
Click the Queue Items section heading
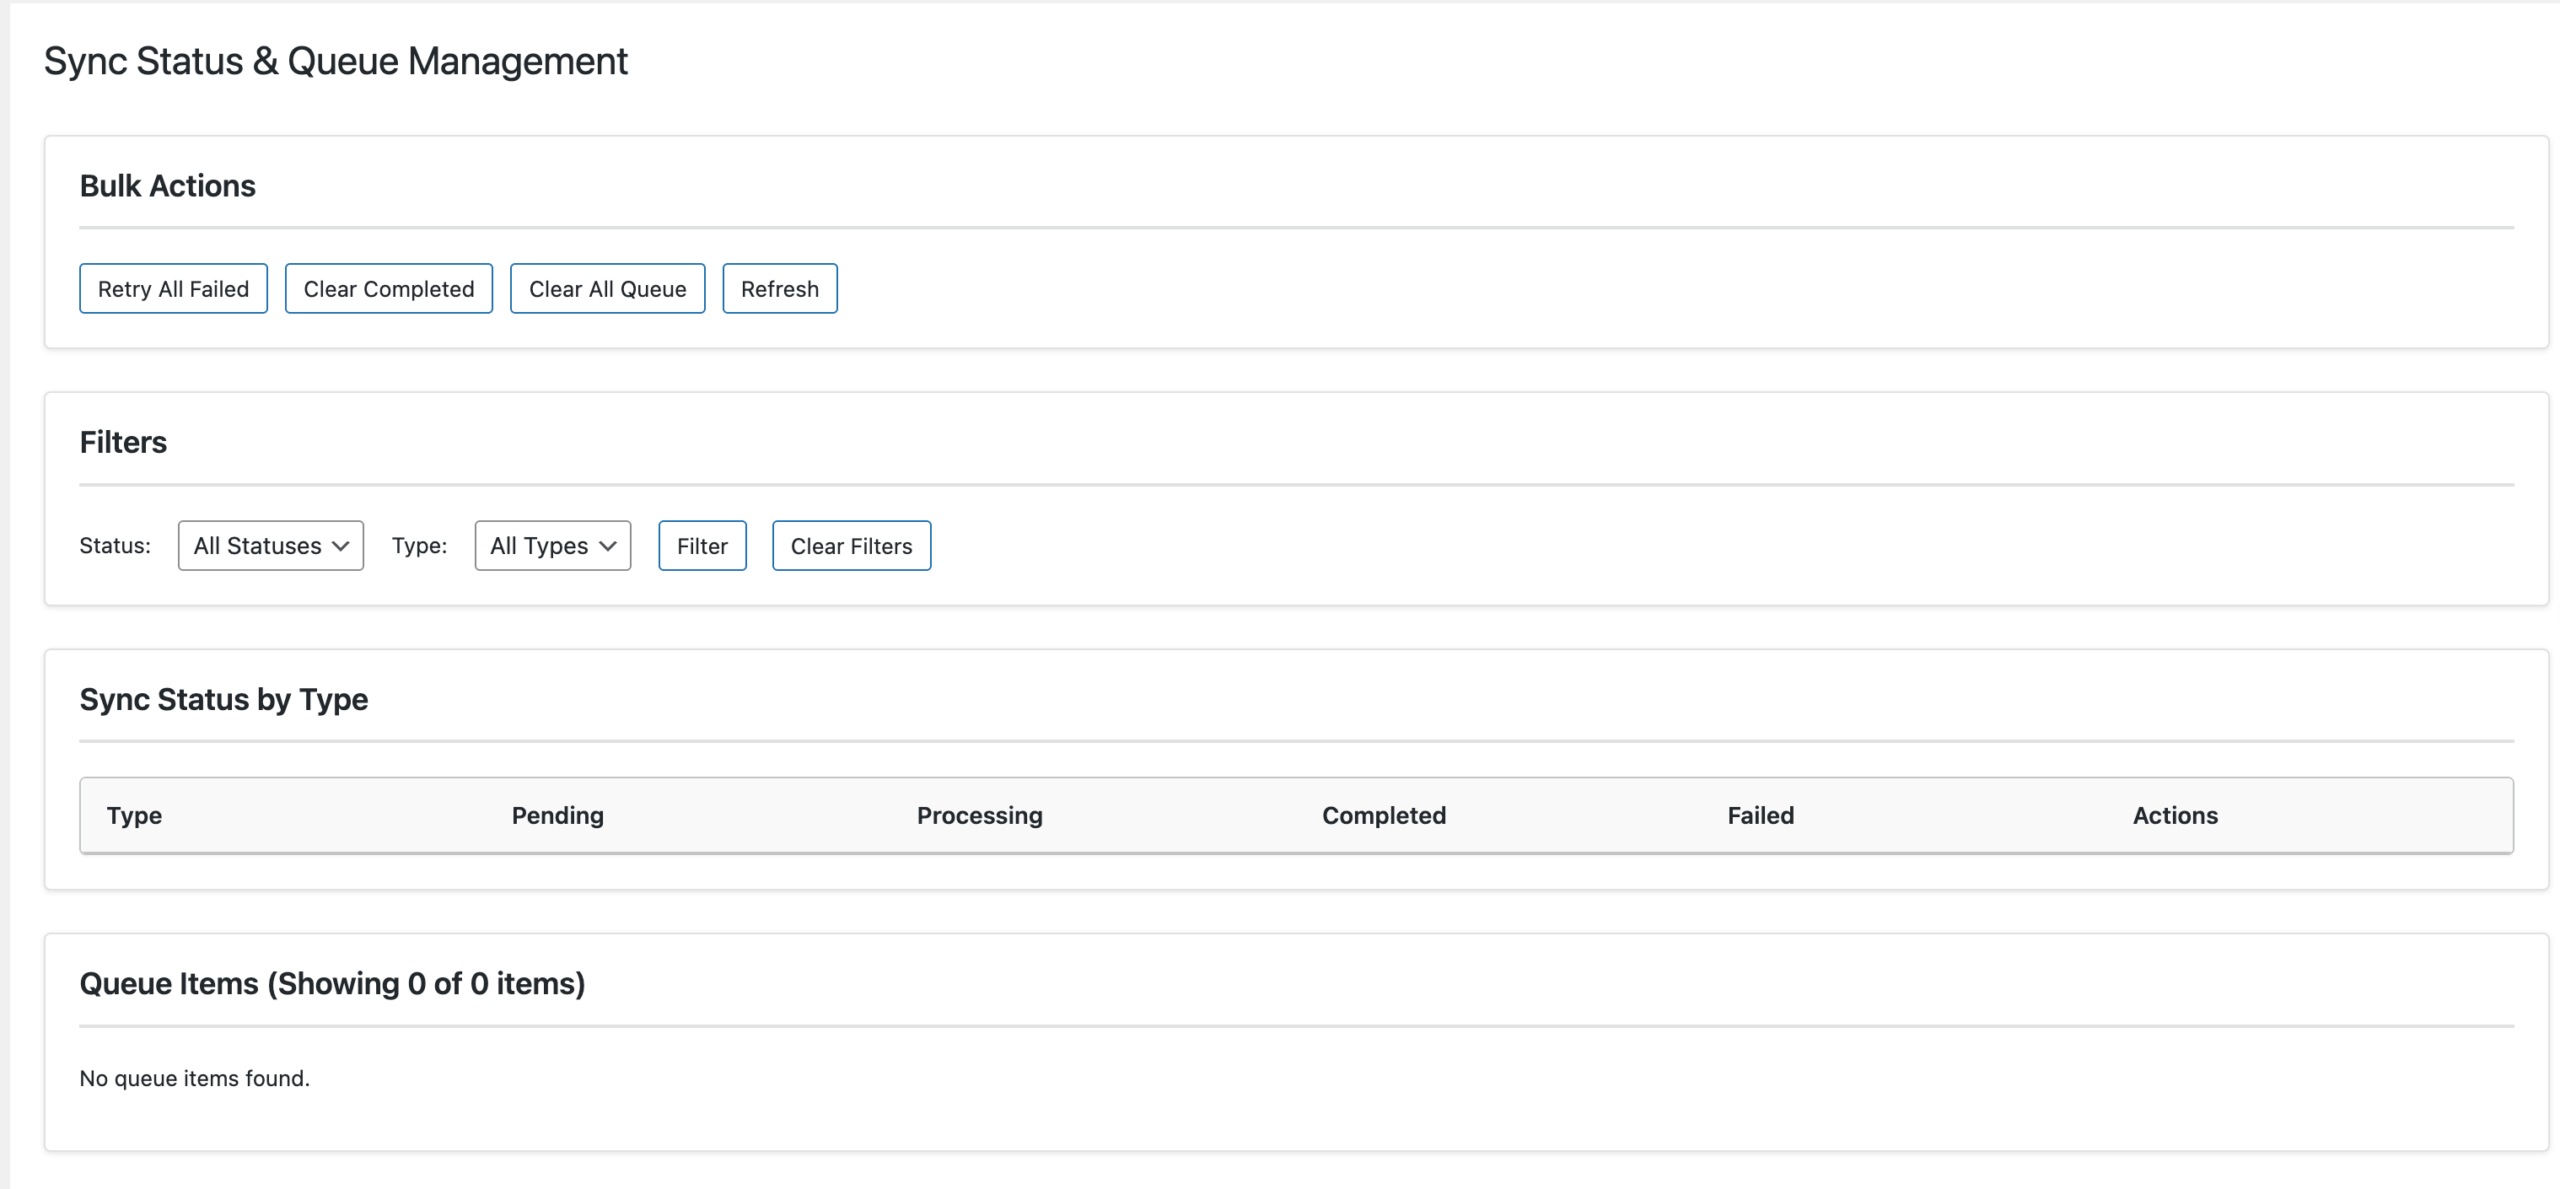pyautogui.click(x=332, y=982)
